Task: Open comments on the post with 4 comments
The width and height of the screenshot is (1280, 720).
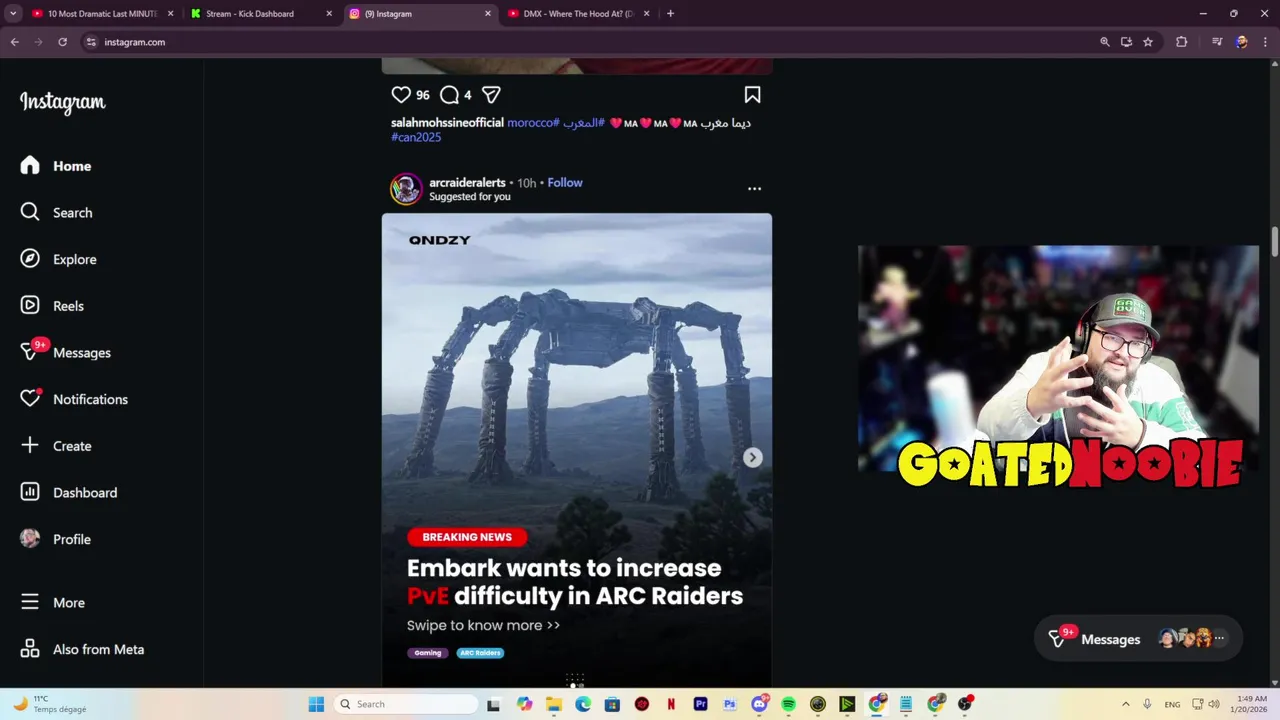Action: coord(450,95)
